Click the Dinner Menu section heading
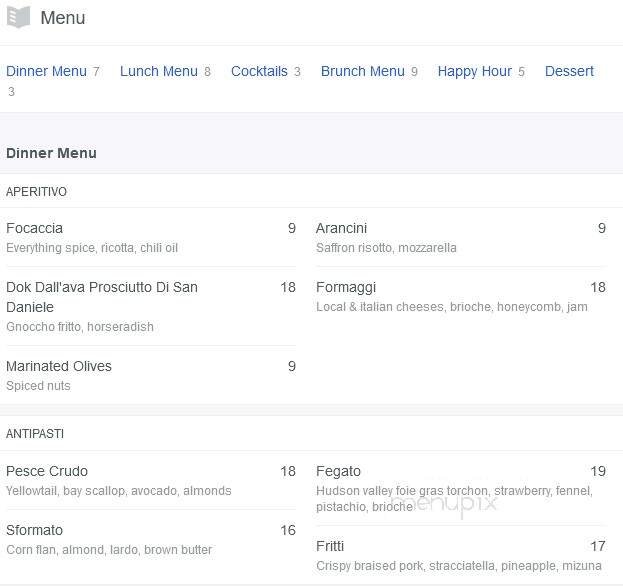The width and height of the screenshot is (623, 586). tap(51, 153)
